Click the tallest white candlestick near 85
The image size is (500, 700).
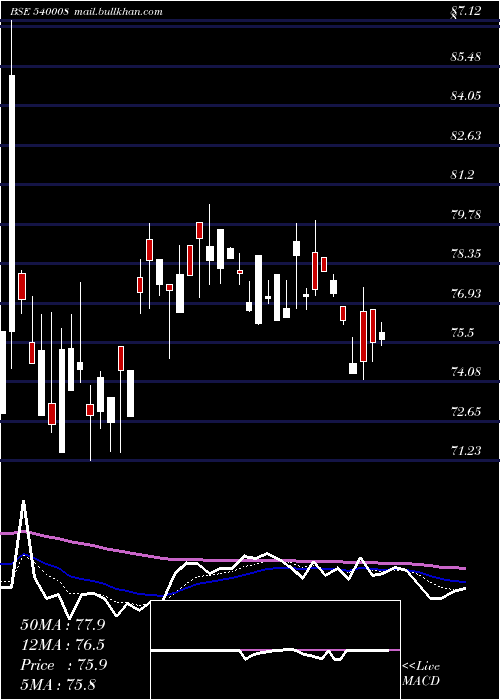click(x=12, y=204)
